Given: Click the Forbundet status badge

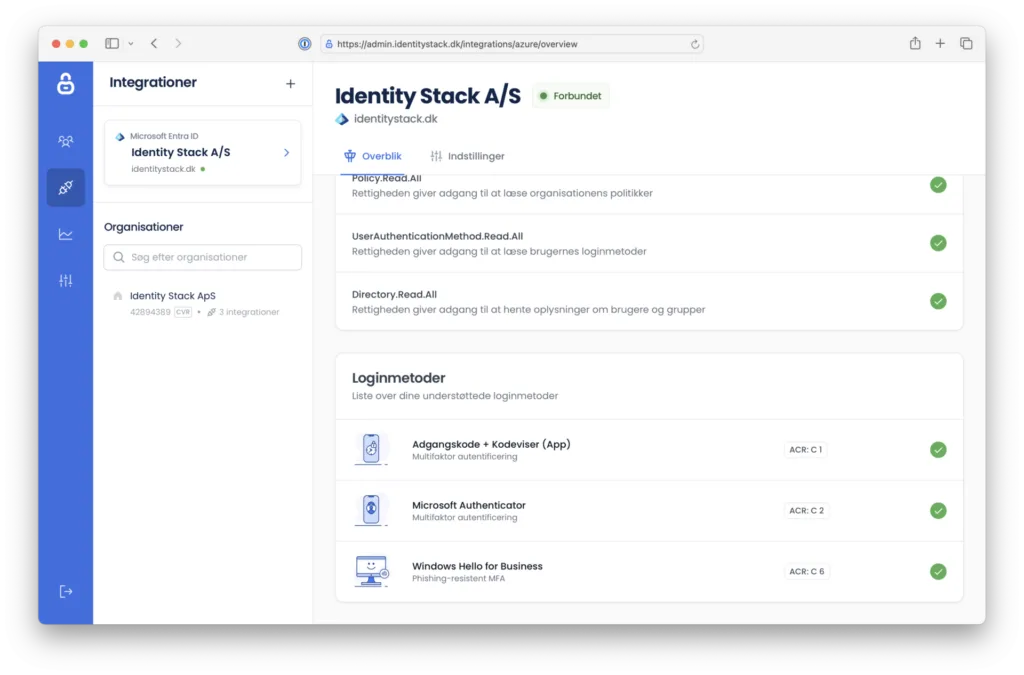Looking at the screenshot, I should 570,96.
